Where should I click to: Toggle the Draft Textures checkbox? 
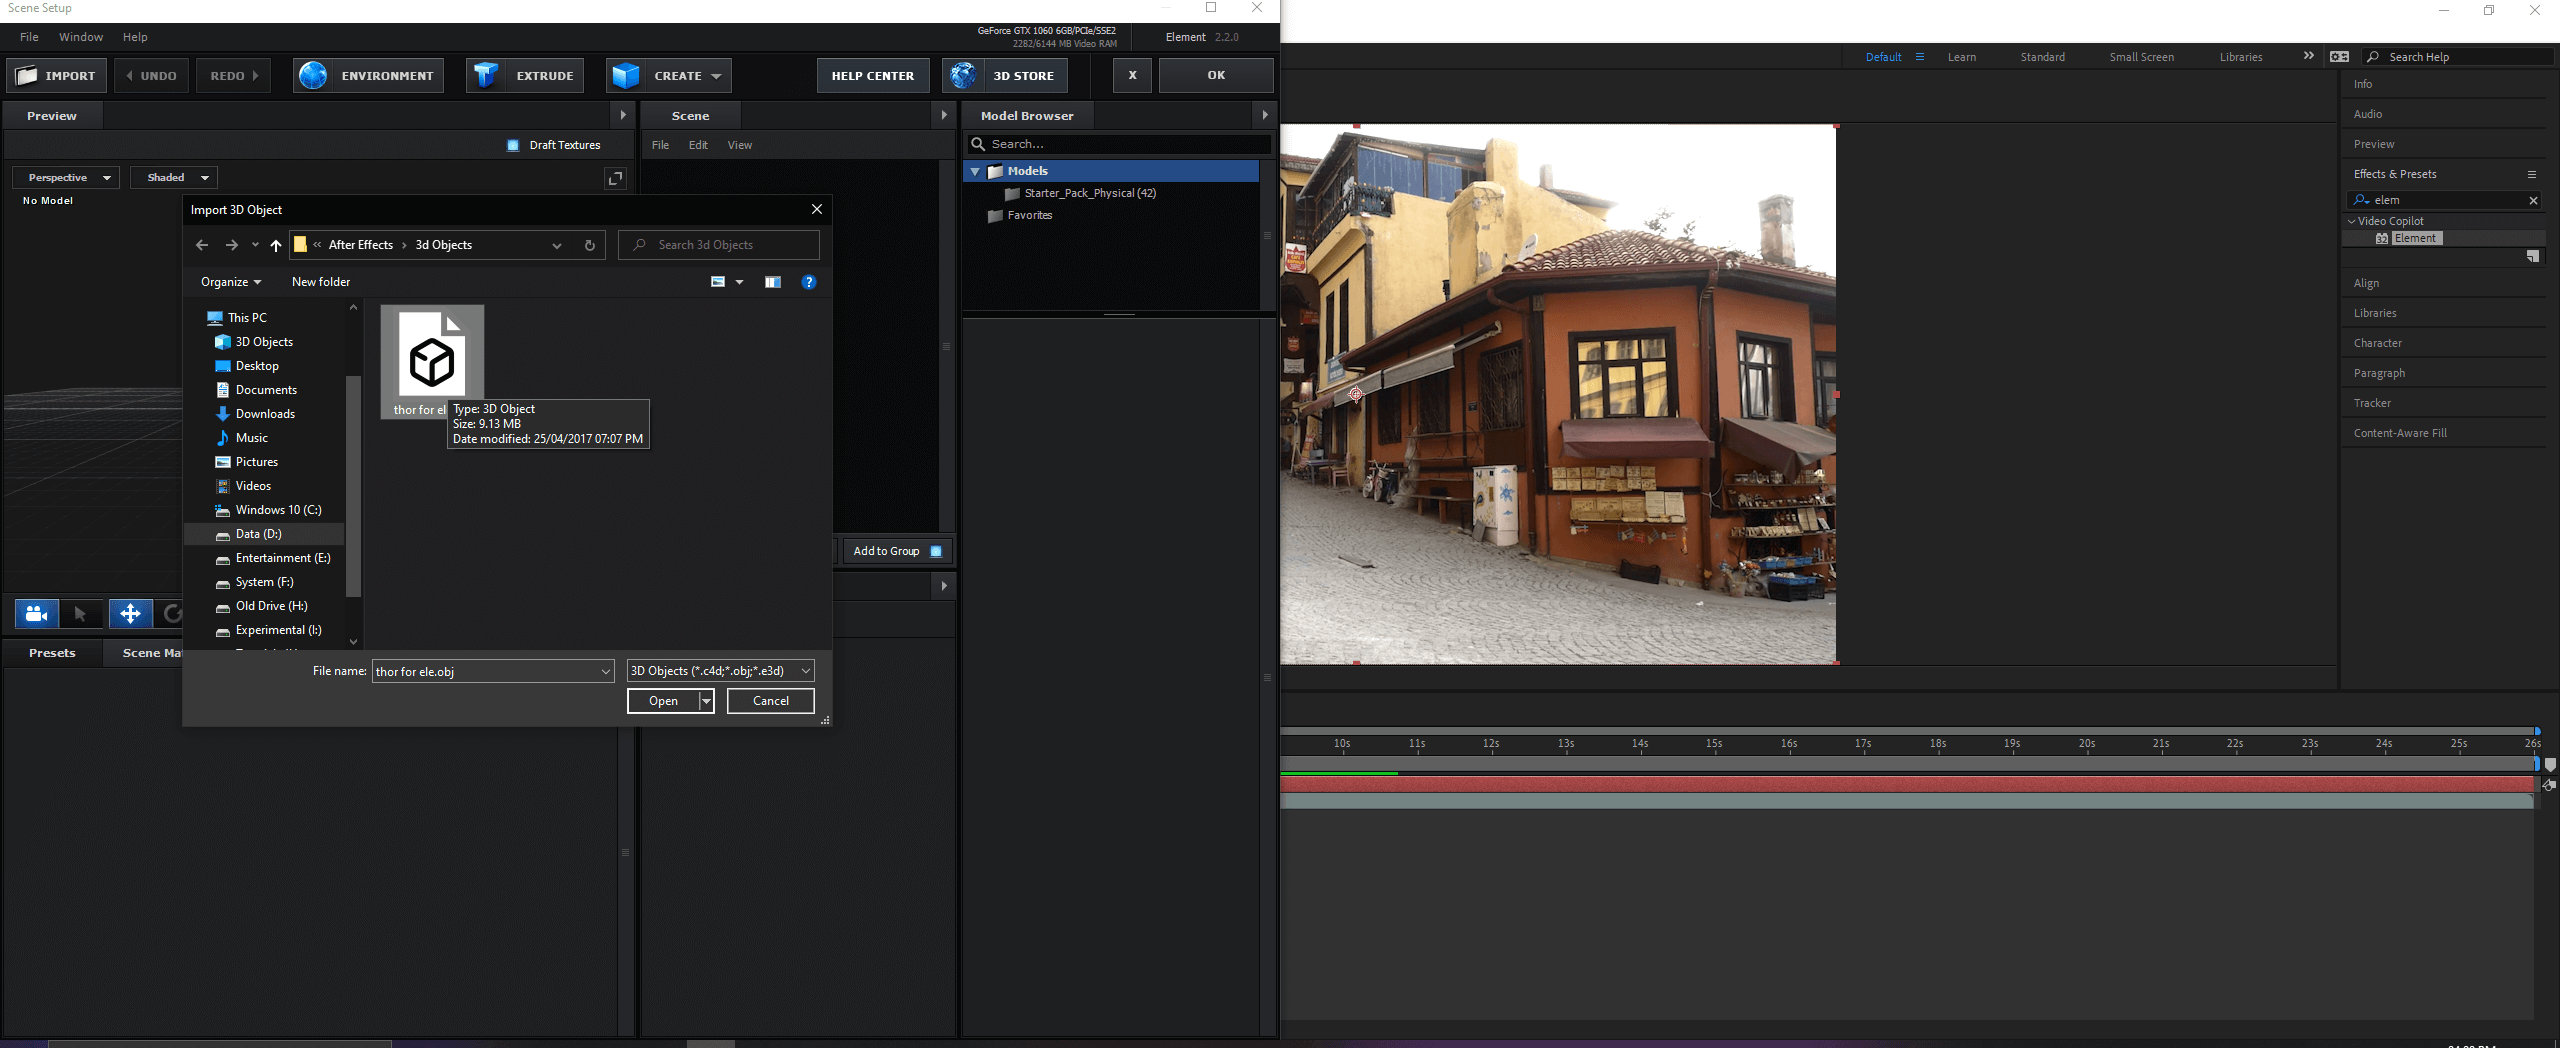513,145
